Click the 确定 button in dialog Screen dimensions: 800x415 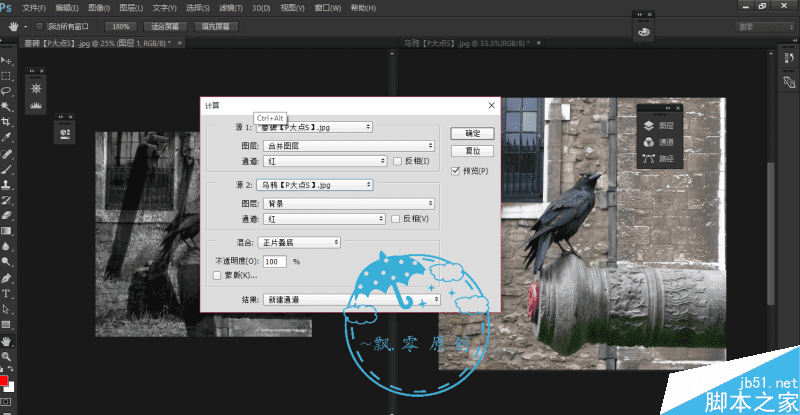472,134
